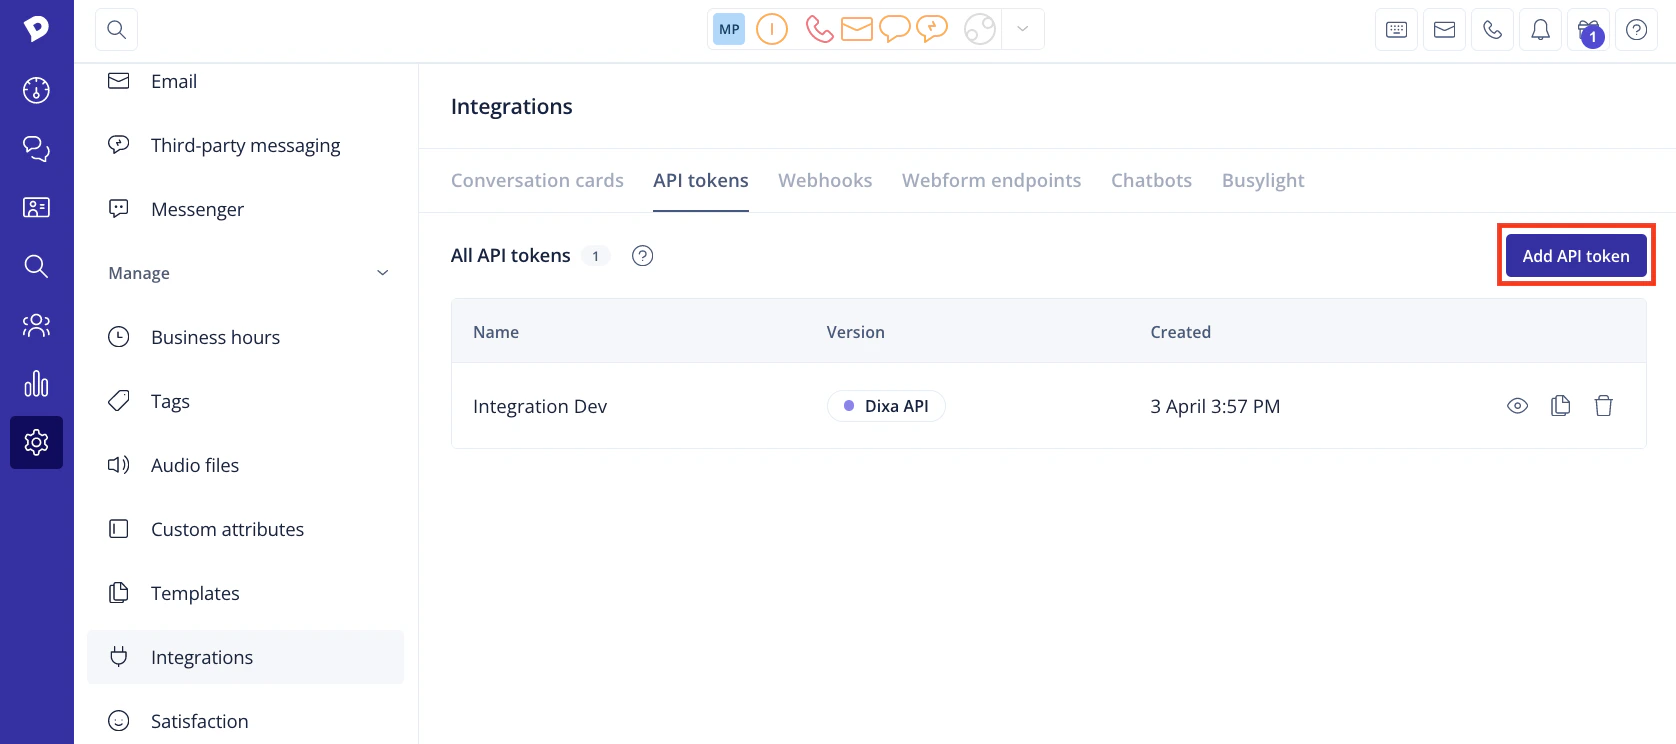The width and height of the screenshot is (1676, 744).
Task: Click the grey globe channel icon
Action: [x=980, y=29]
